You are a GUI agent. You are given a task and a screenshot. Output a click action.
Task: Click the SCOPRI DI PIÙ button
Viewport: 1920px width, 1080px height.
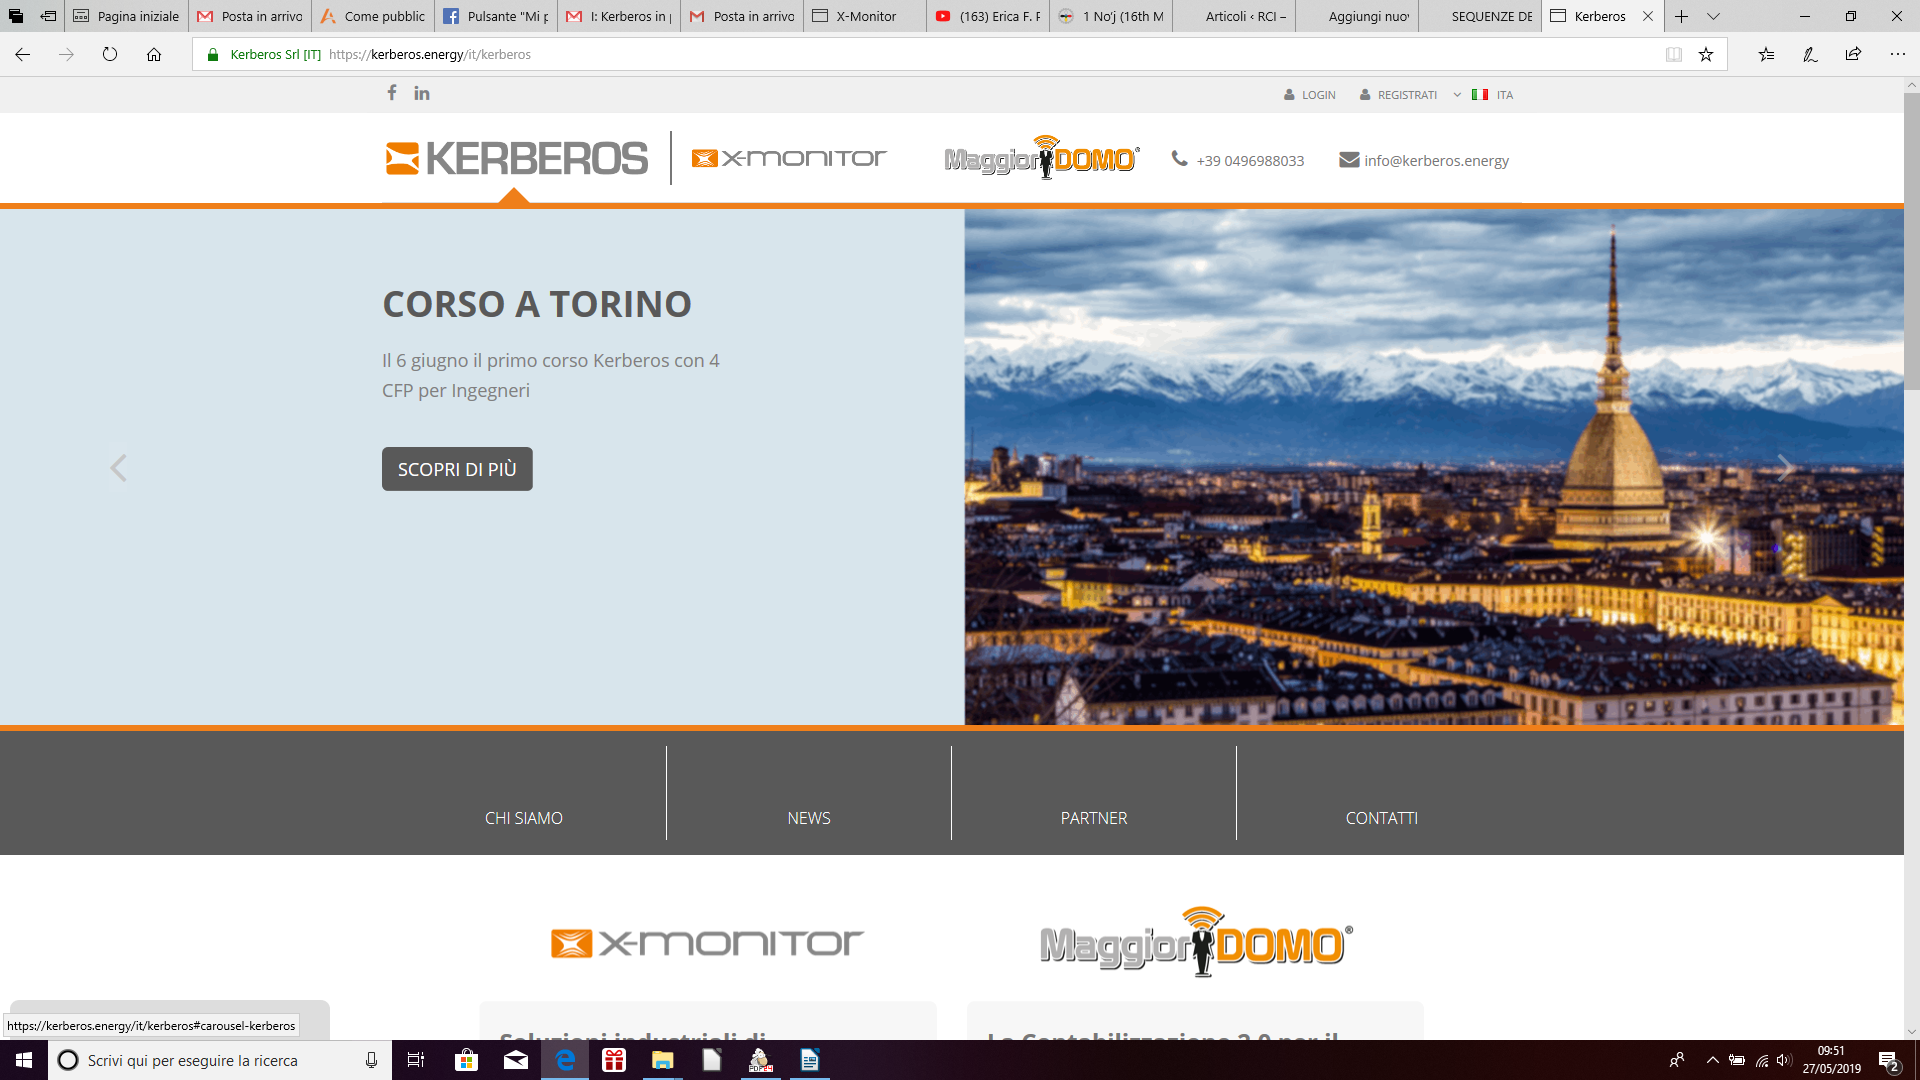click(x=457, y=469)
